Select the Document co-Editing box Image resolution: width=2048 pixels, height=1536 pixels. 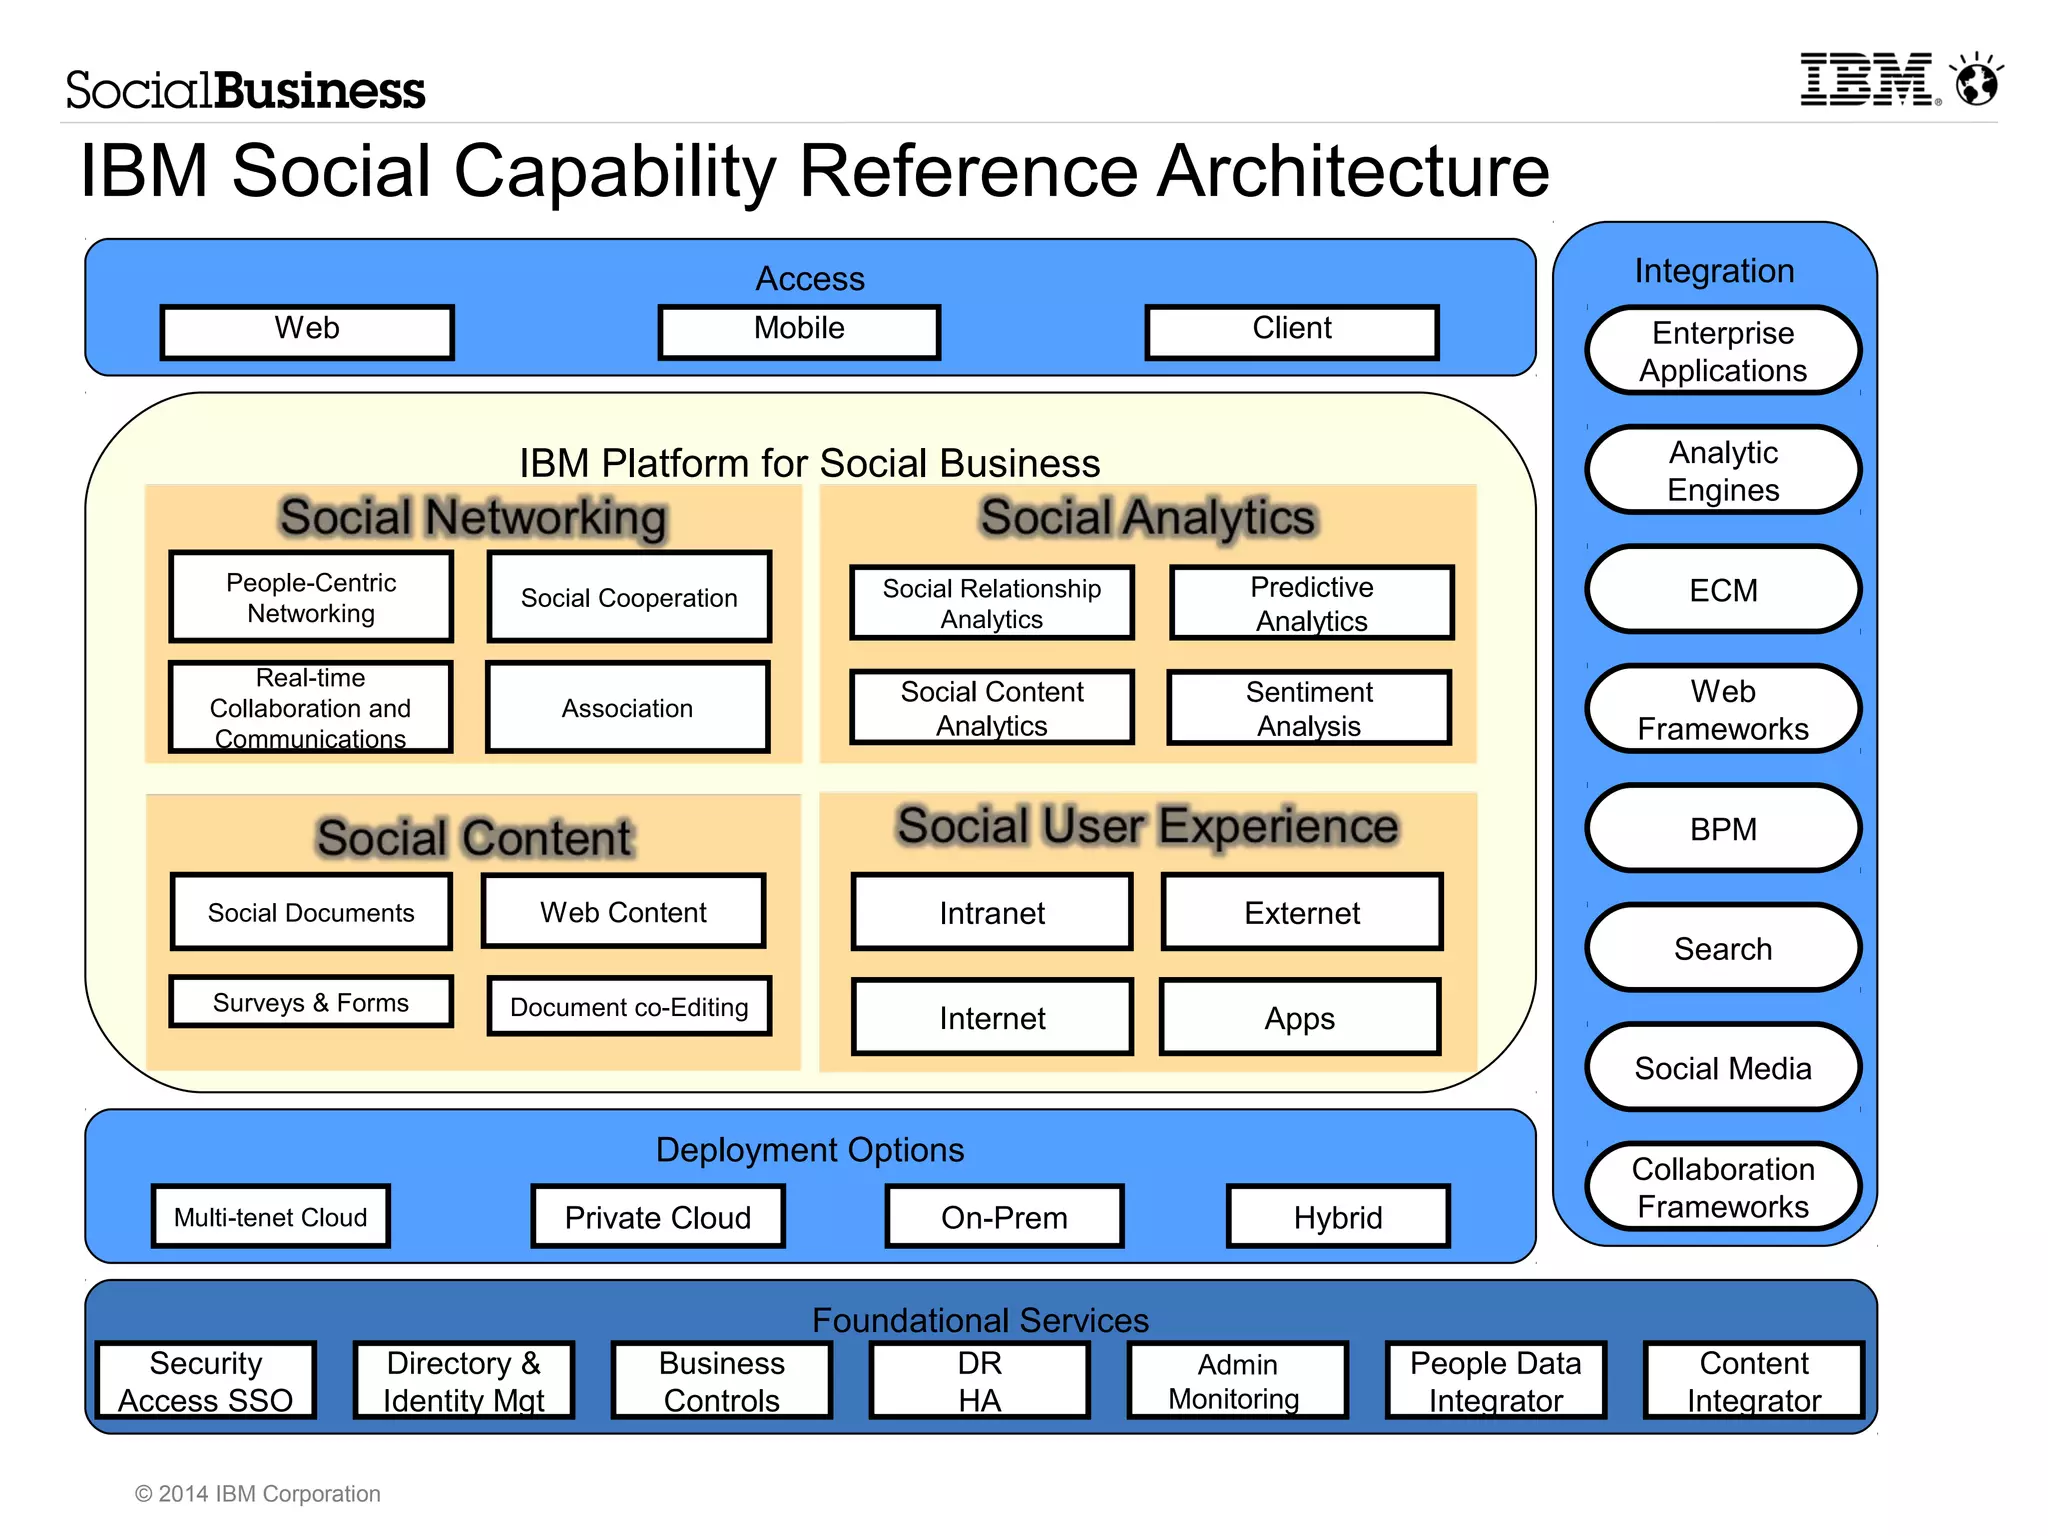pyautogui.click(x=629, y=1006)
